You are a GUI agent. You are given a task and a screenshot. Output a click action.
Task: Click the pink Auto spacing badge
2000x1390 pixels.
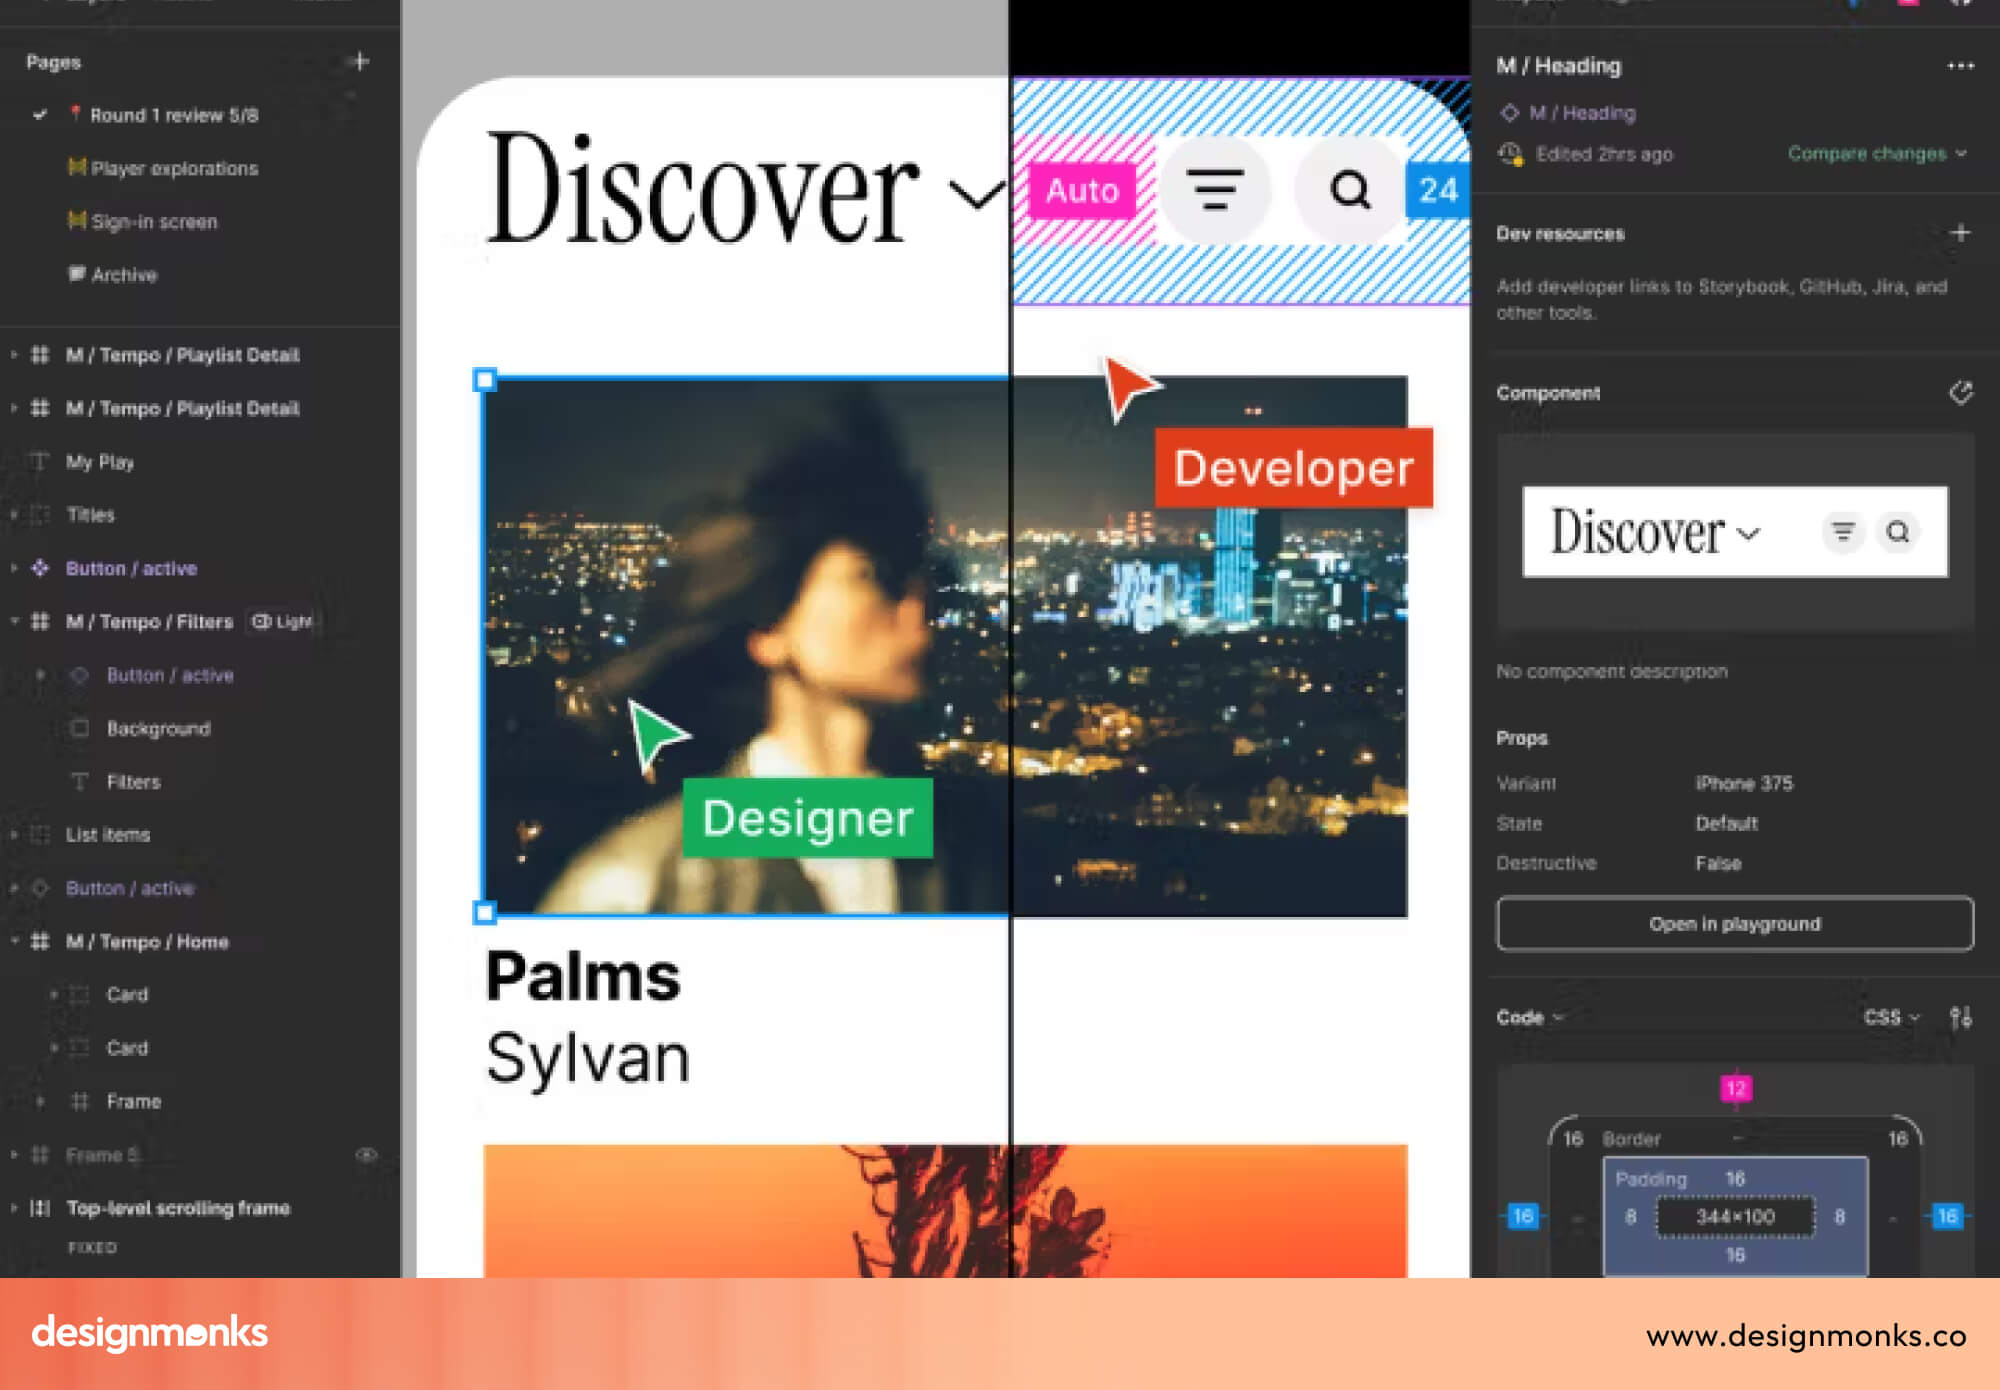[1082, 190]
